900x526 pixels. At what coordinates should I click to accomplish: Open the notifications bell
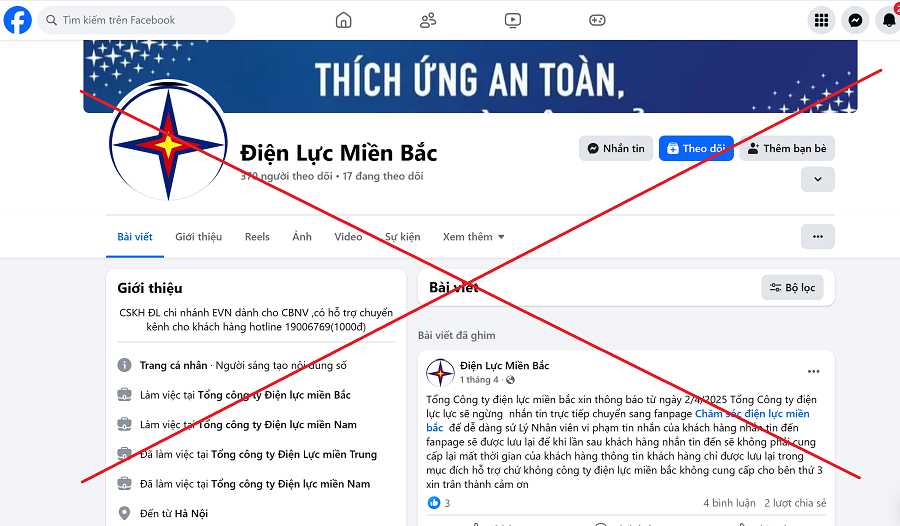(x=889, y=20)
